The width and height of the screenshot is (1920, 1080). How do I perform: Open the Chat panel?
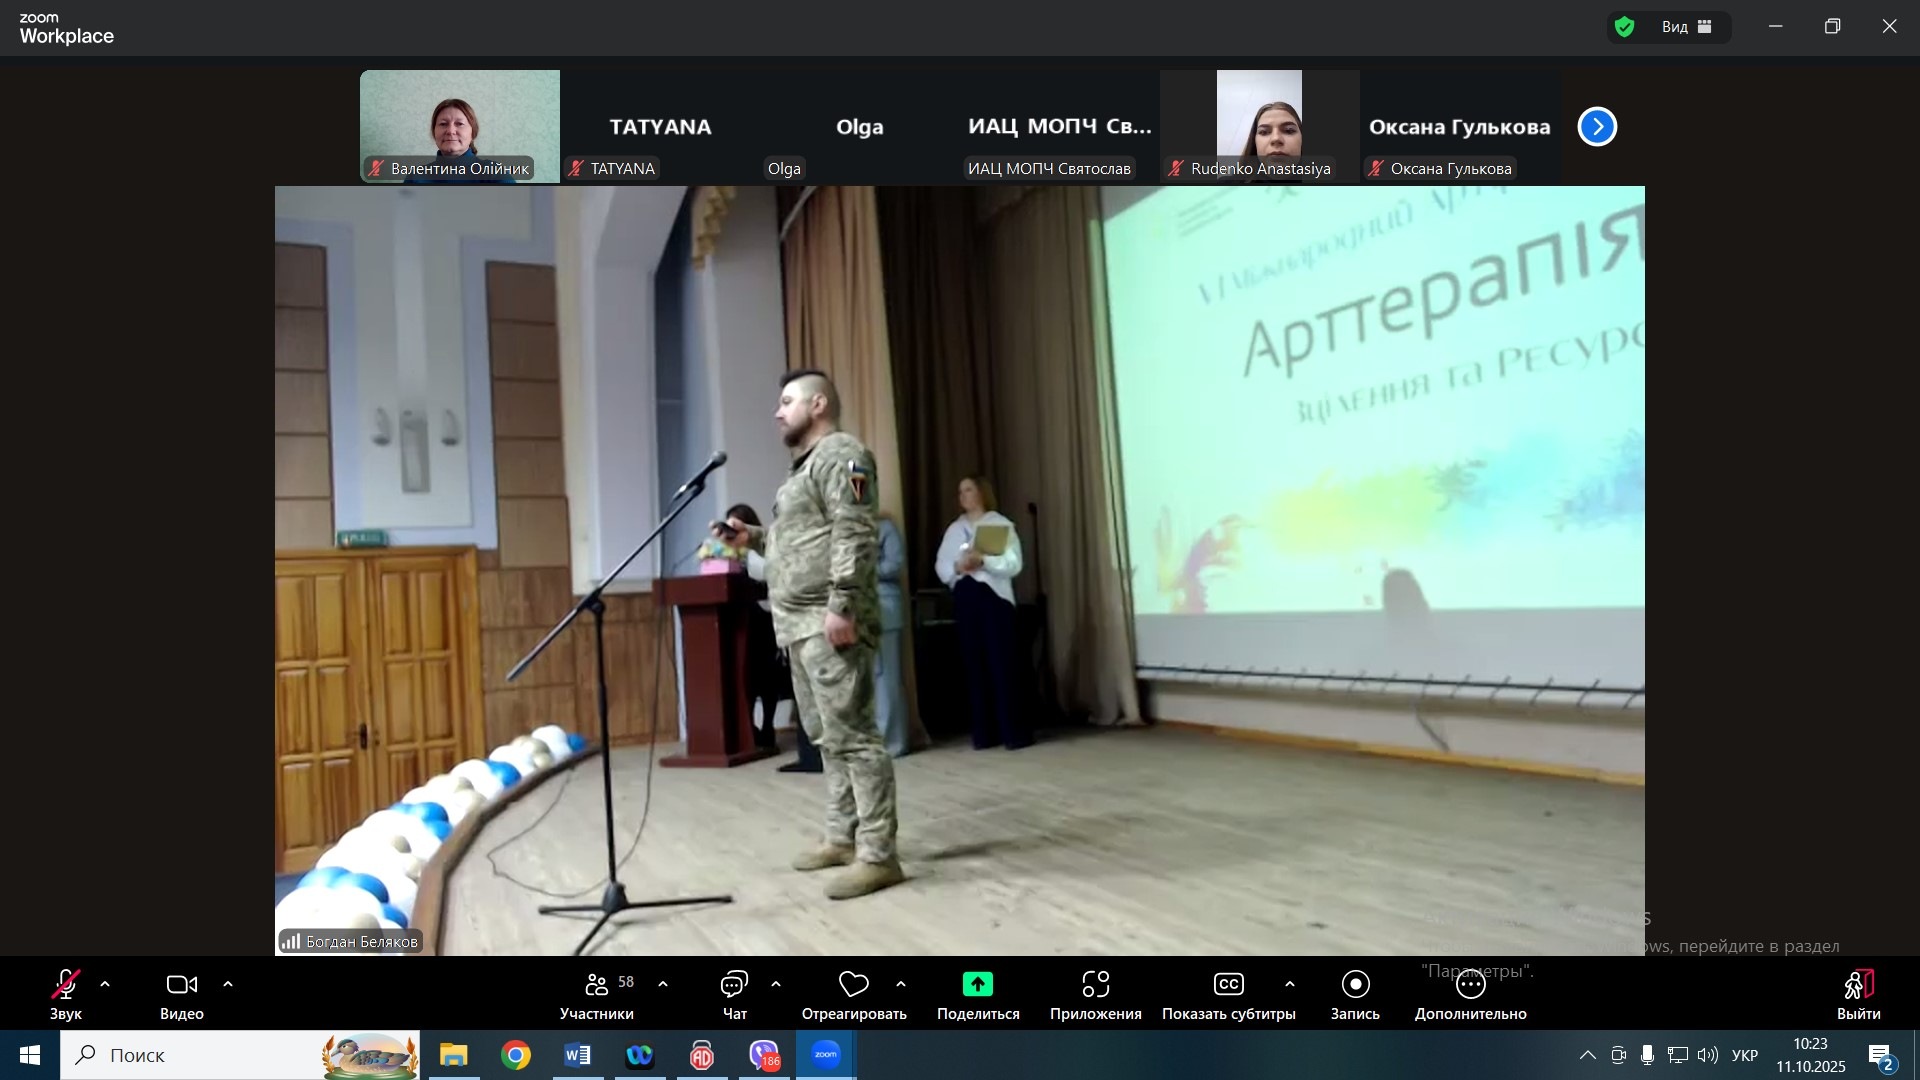click(x=734, y=985)
